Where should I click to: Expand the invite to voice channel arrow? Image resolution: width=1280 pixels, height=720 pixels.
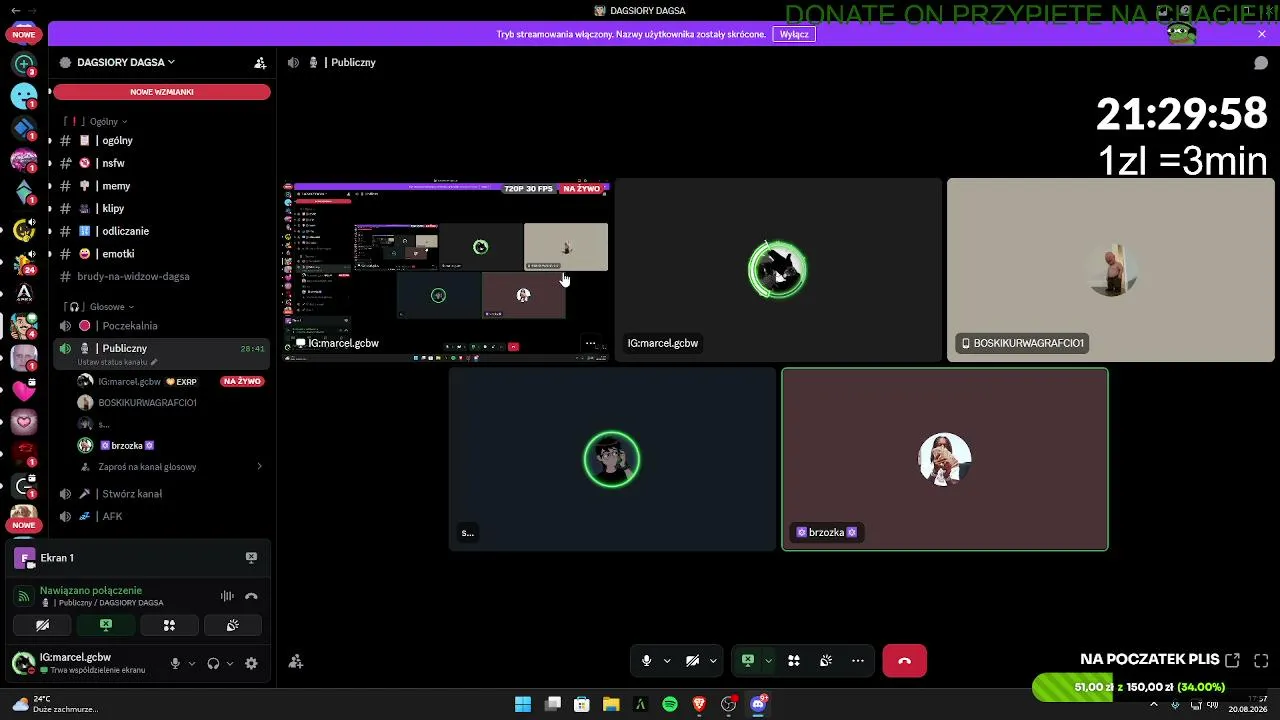tap(260, 467)
